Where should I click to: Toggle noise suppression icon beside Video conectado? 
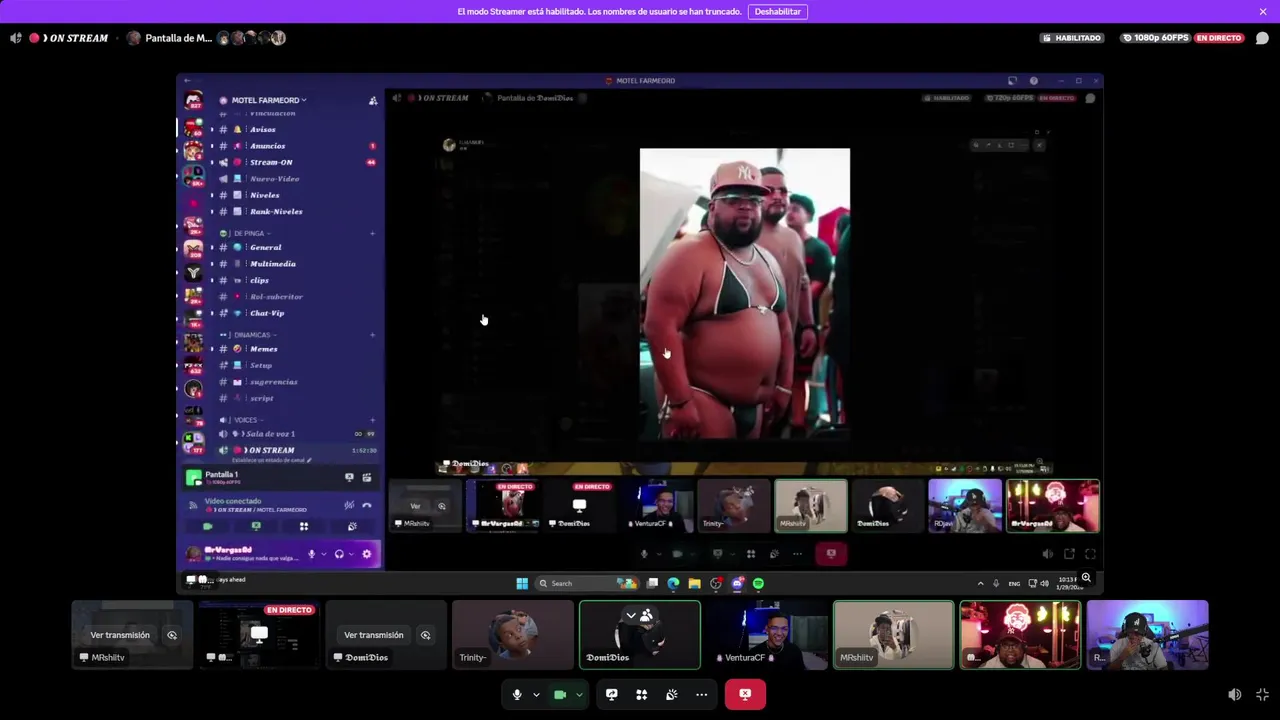pyautogui.click(x=349, y=505)
